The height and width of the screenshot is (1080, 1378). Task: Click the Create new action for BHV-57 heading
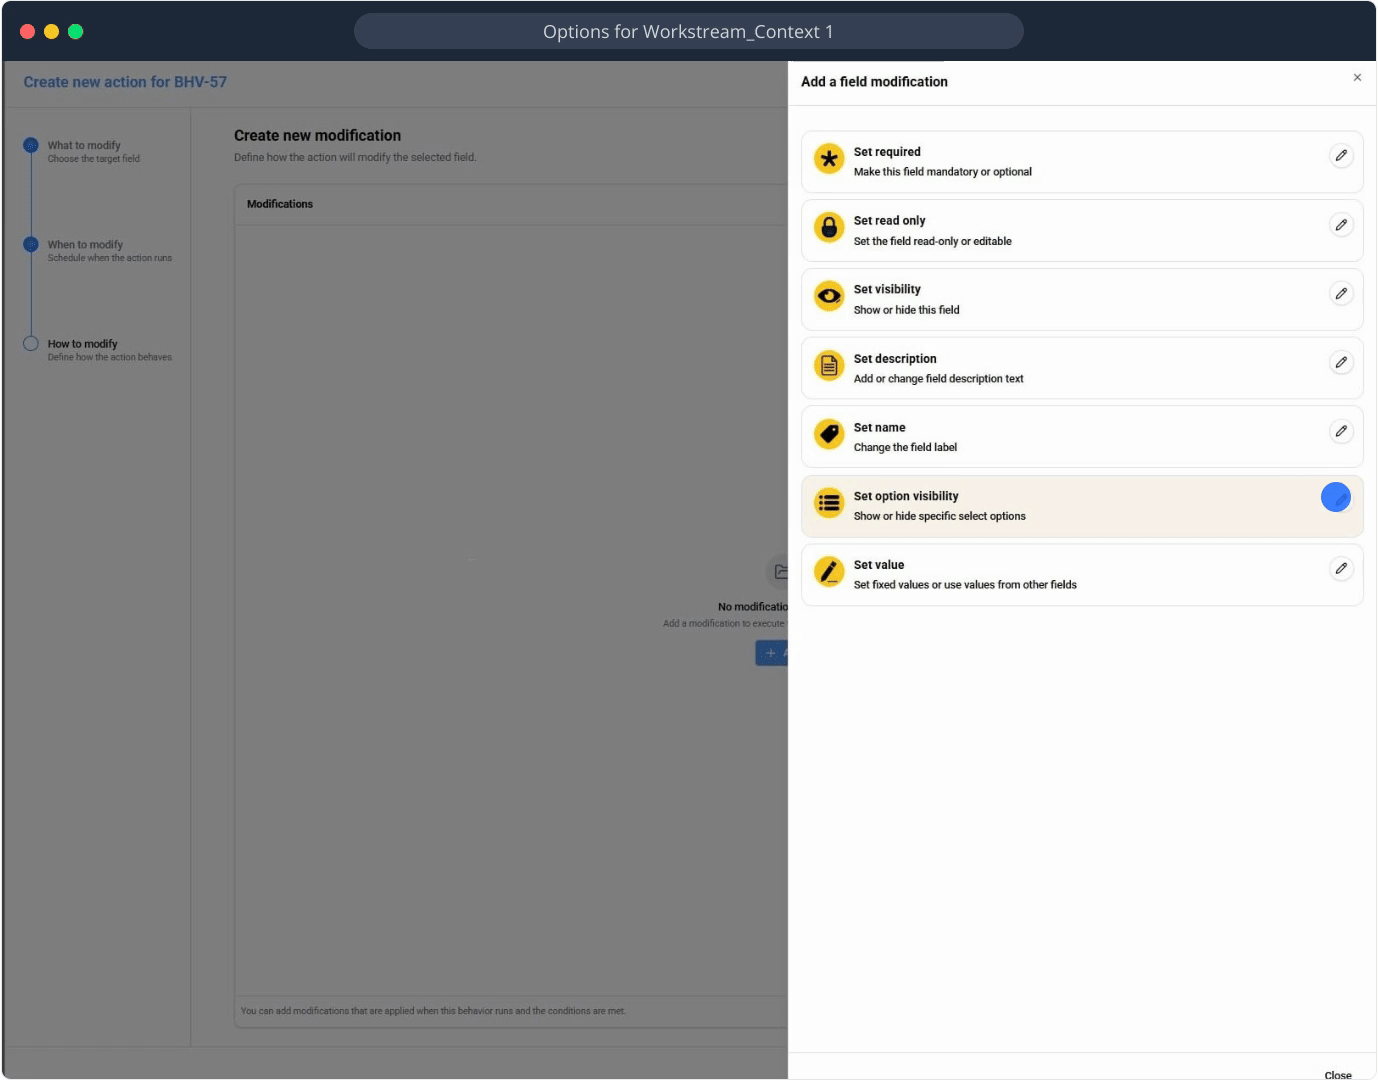point(125,82)
